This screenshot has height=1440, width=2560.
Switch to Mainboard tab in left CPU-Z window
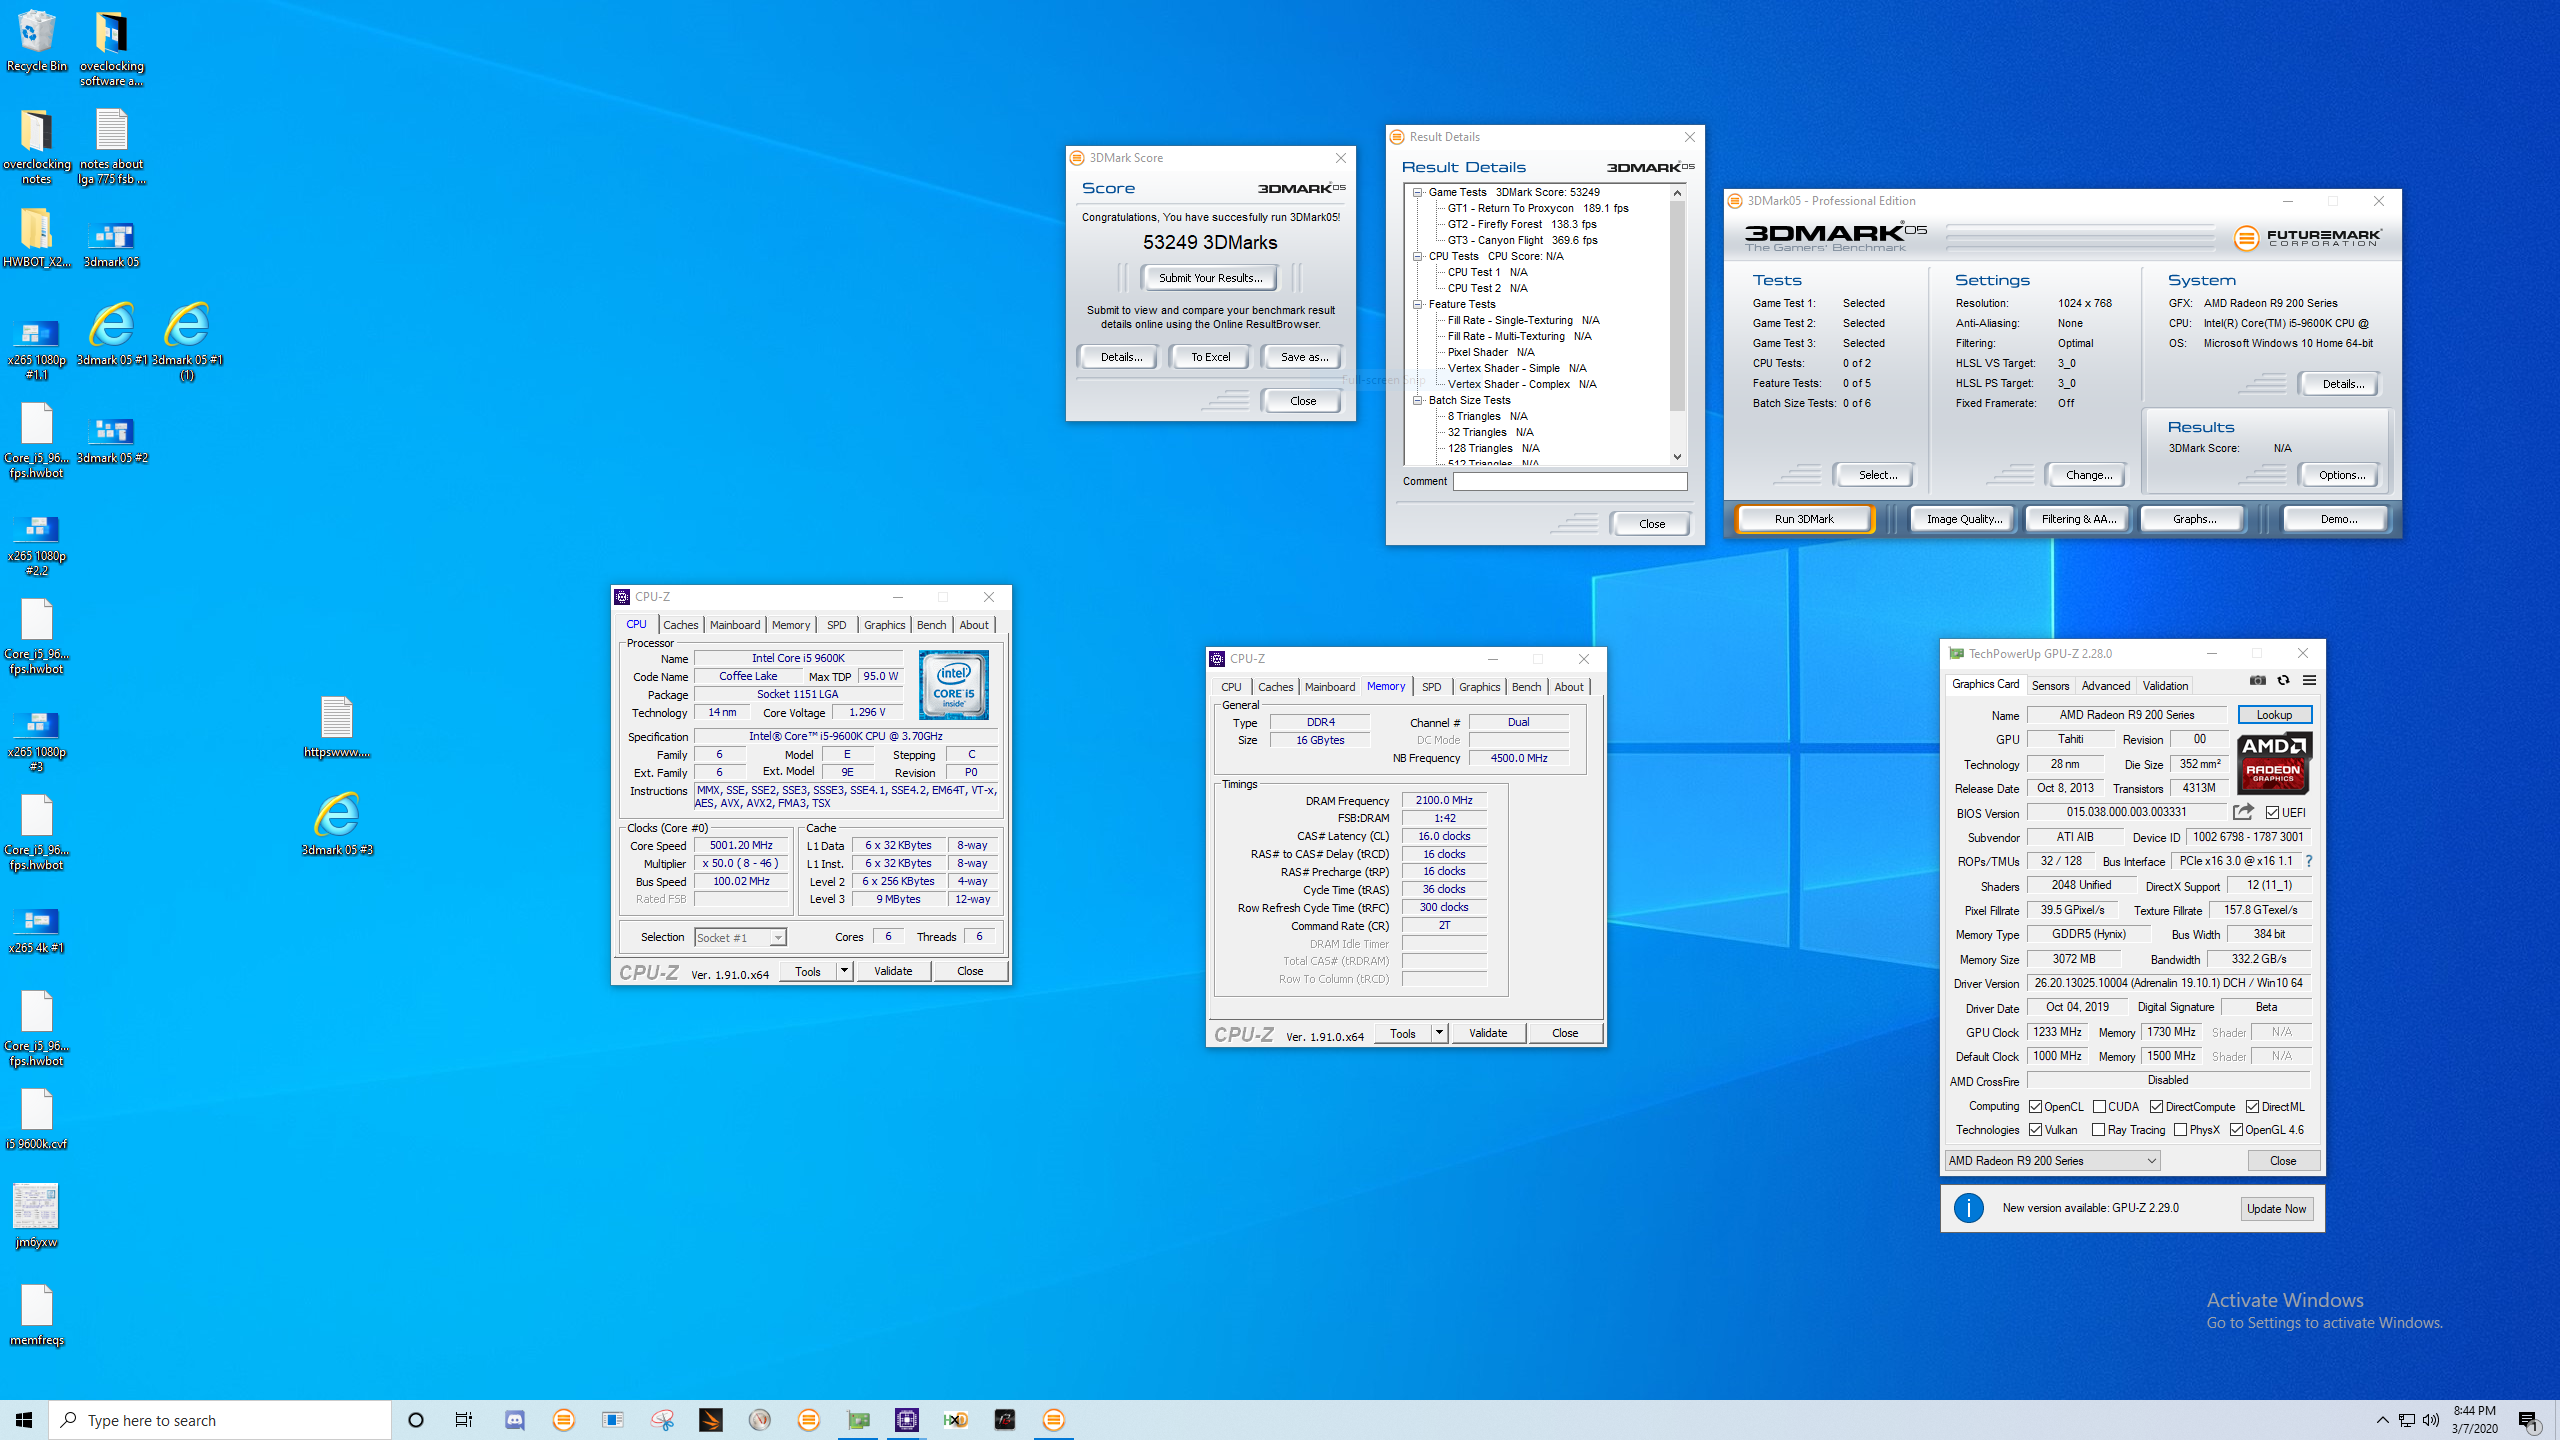pyautogui.click(x=735, y=625)
